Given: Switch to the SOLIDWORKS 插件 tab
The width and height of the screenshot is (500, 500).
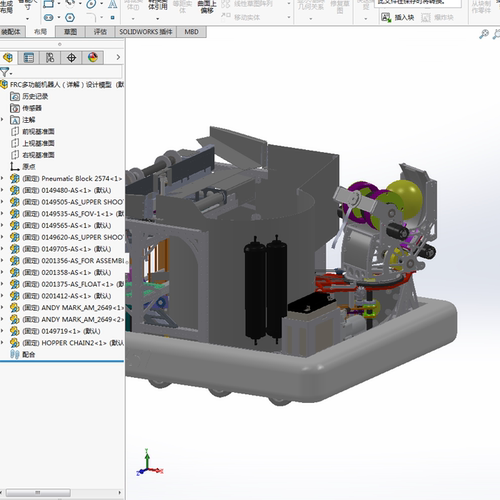Looking at the screenshot, I should click(x=146, y=32).
